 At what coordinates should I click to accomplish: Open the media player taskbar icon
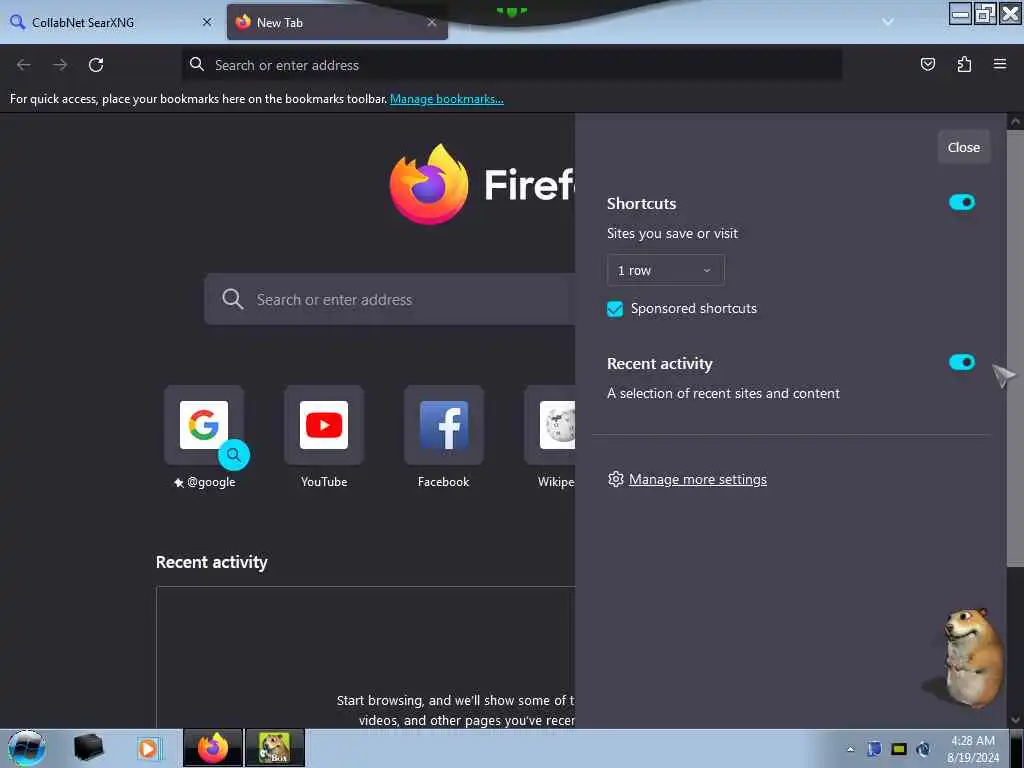click(x=148, y=748)
